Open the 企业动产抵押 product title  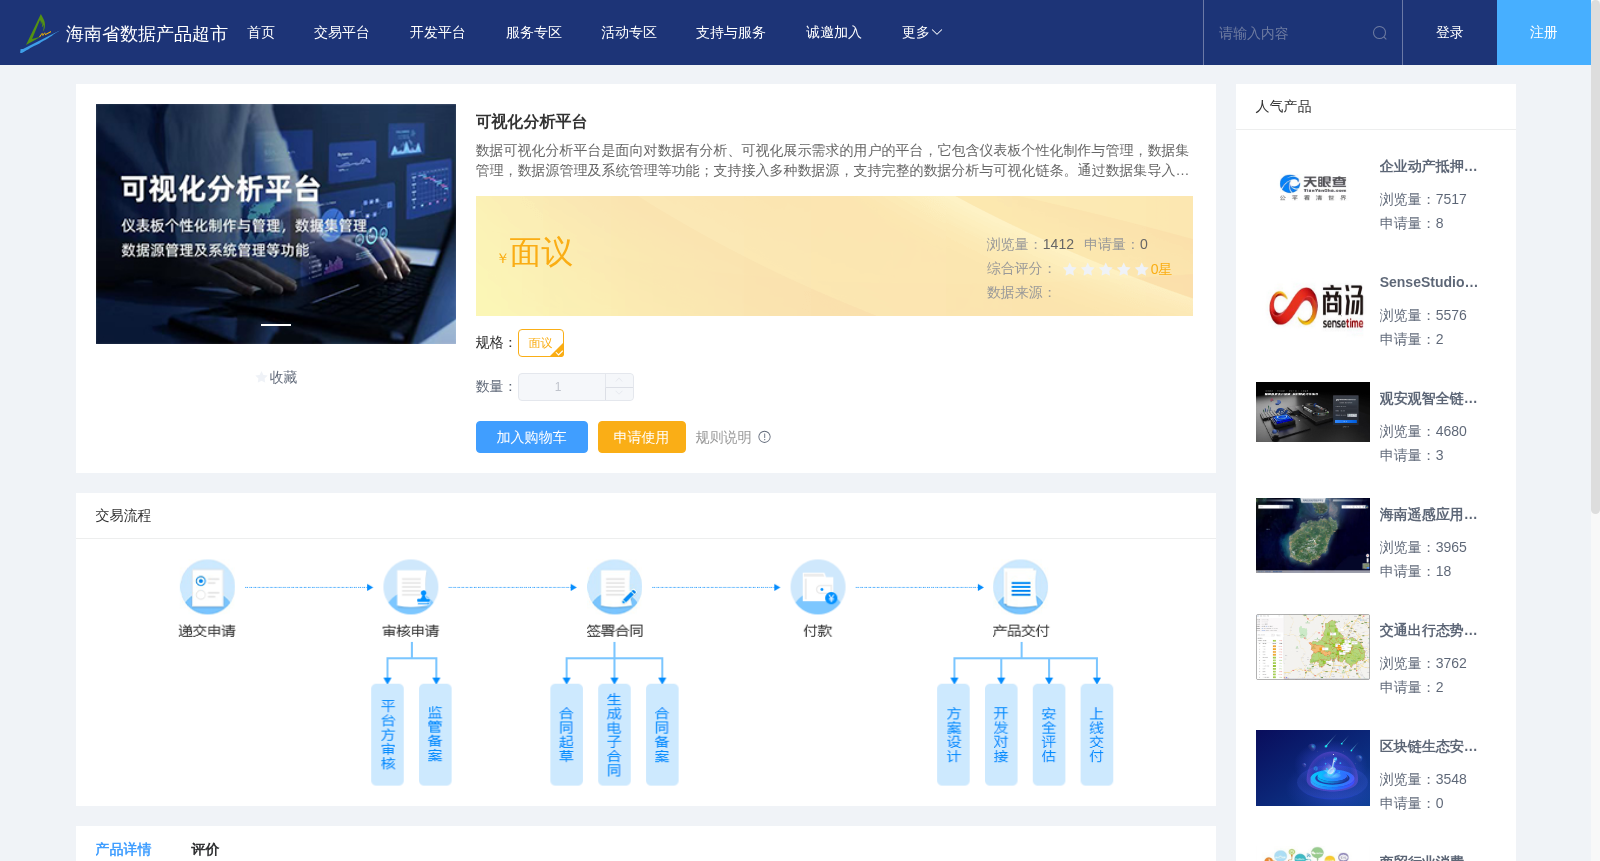(1428, 167)
